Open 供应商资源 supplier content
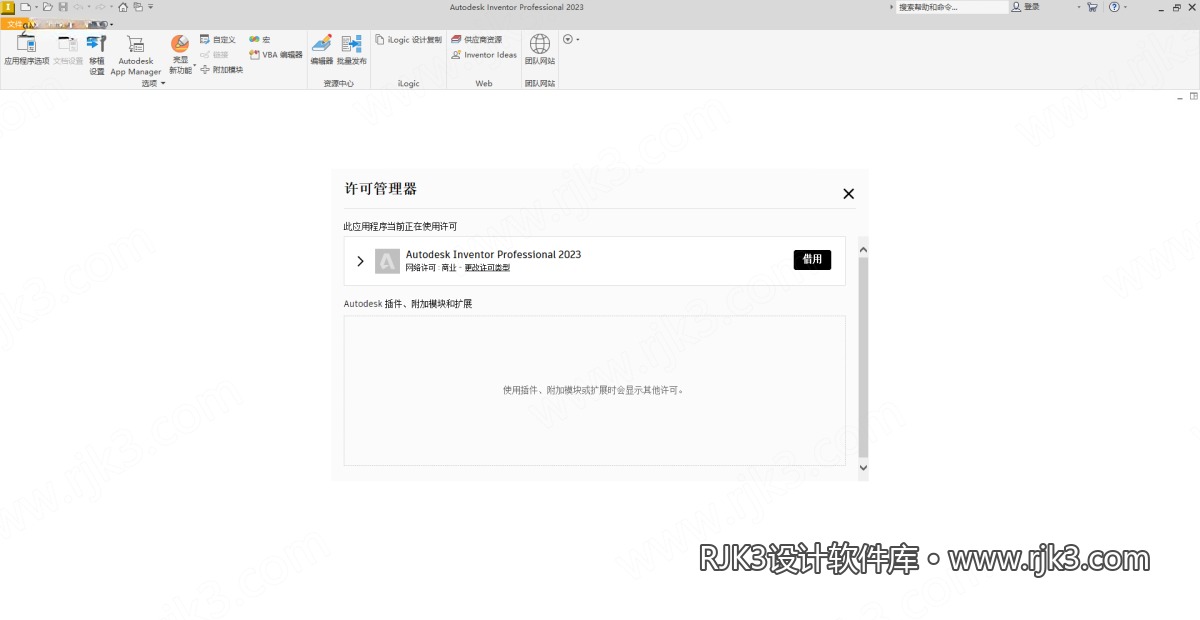This screenshot has height=620, width=1200. (x=477, y=40)
